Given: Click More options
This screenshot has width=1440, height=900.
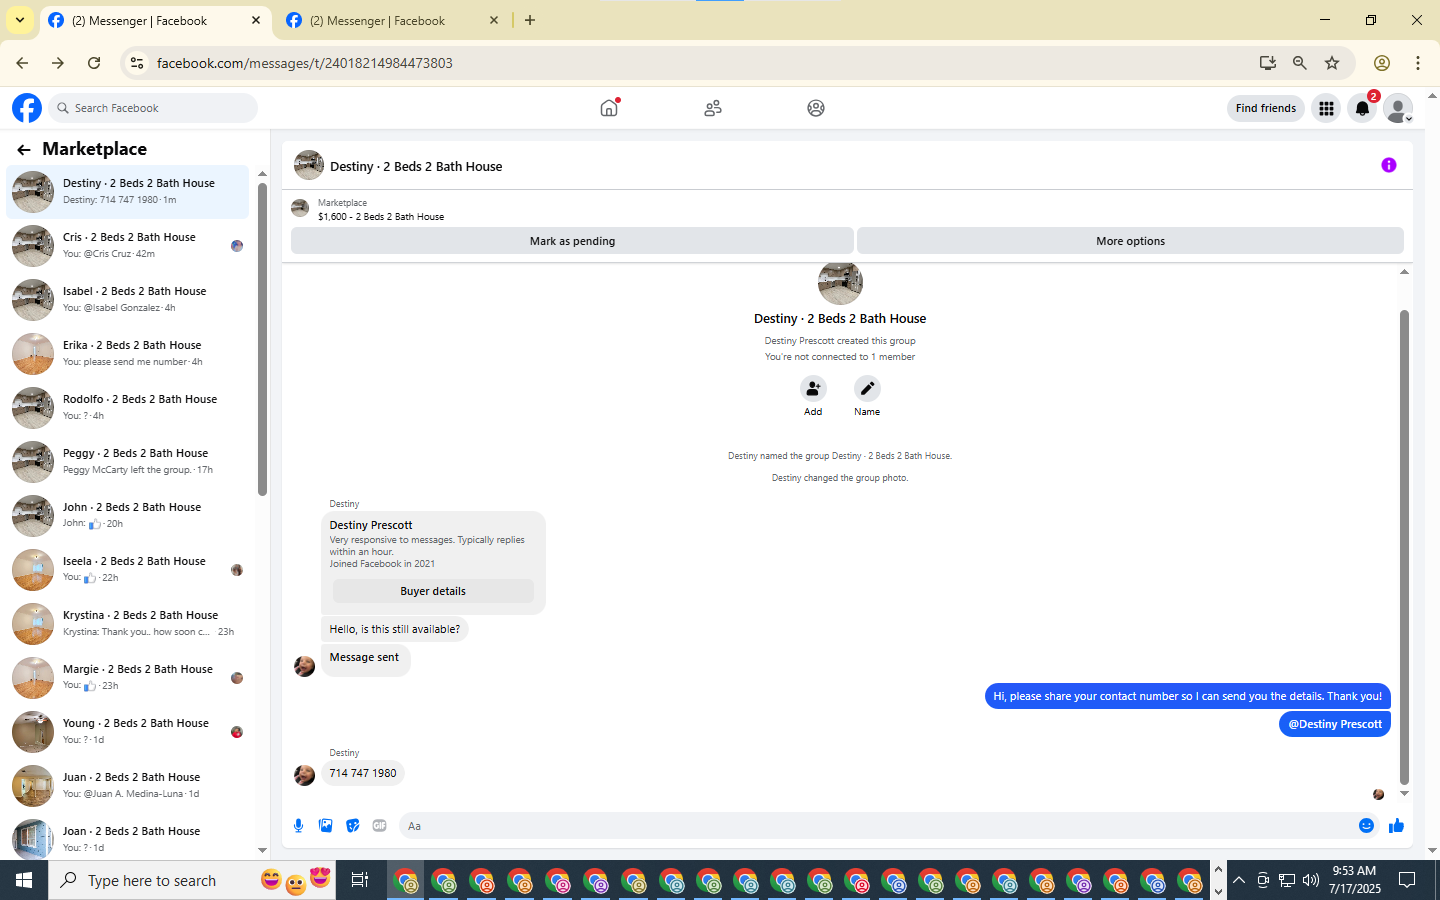Looking at the screenshot, I should click(x=1130, y=241).
